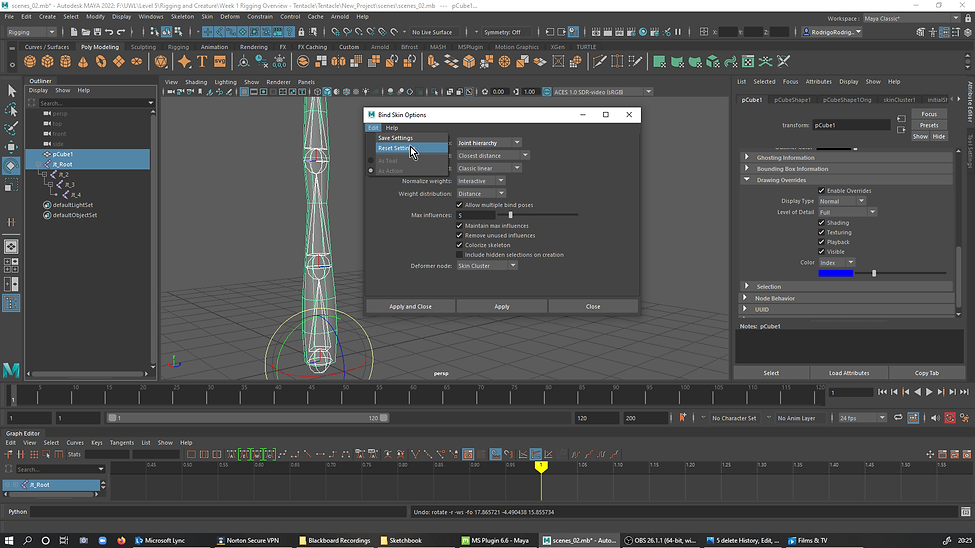Click Apply and Close button
The image size is (975, 548).
click(x=410, y=307)
